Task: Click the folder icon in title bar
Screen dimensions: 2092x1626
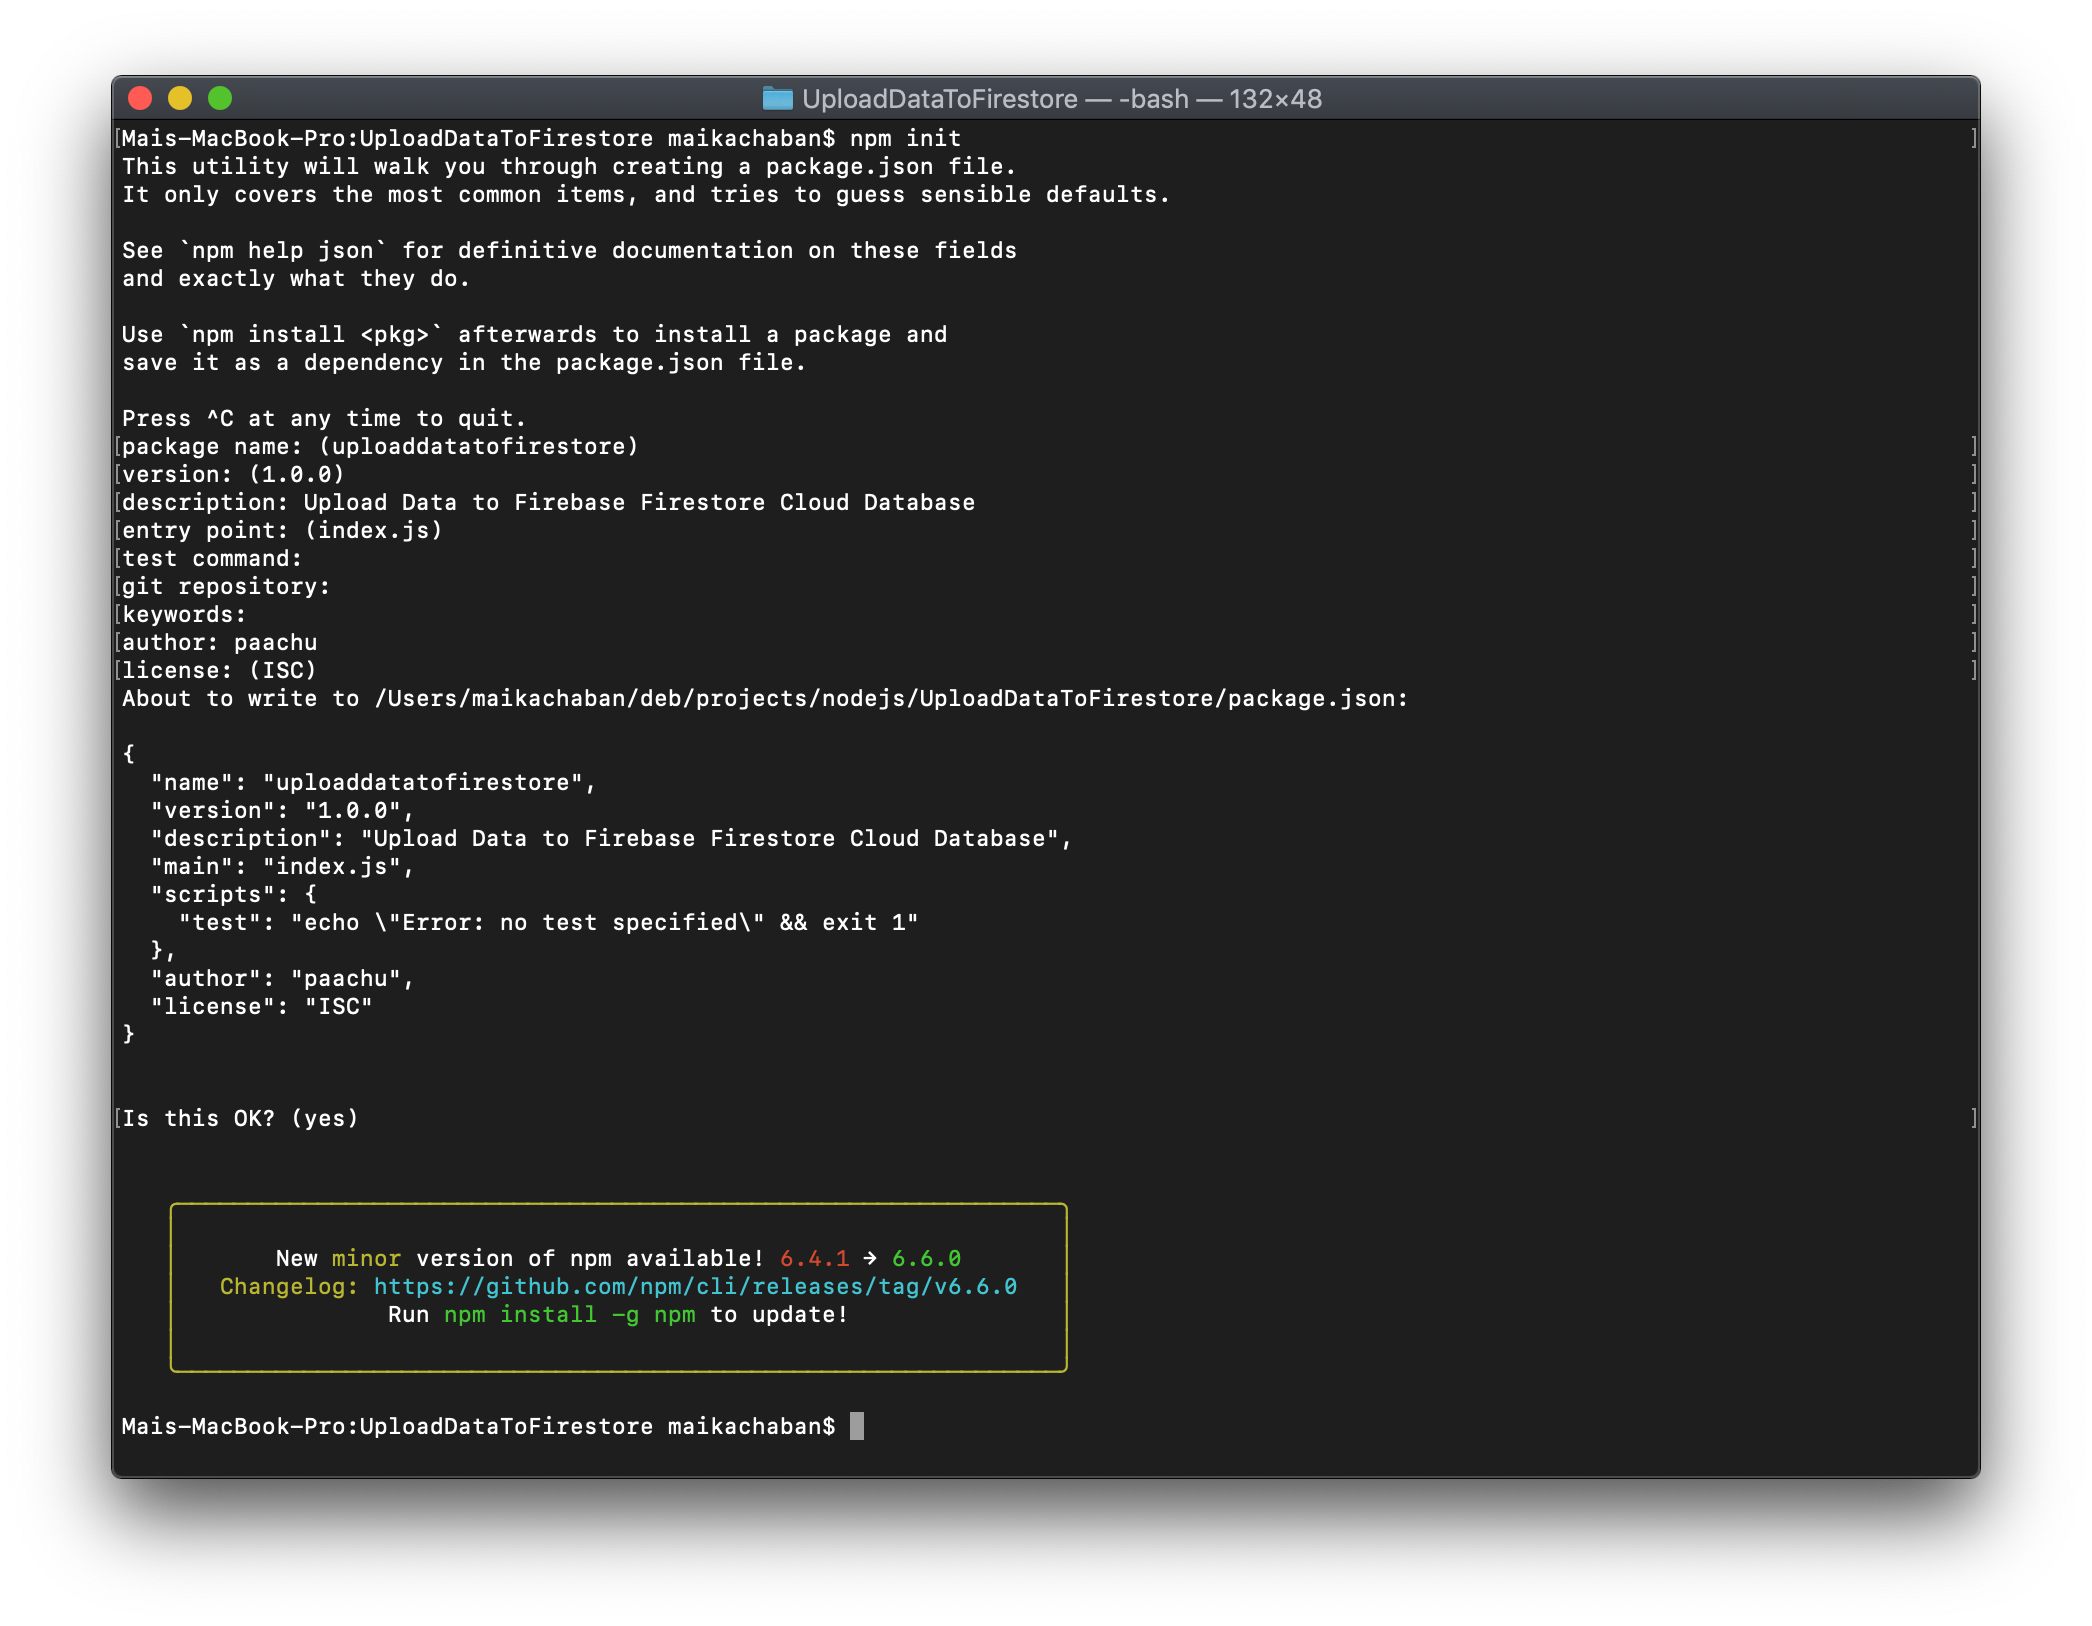Action: pyautogui.click(x=777, y=98)
